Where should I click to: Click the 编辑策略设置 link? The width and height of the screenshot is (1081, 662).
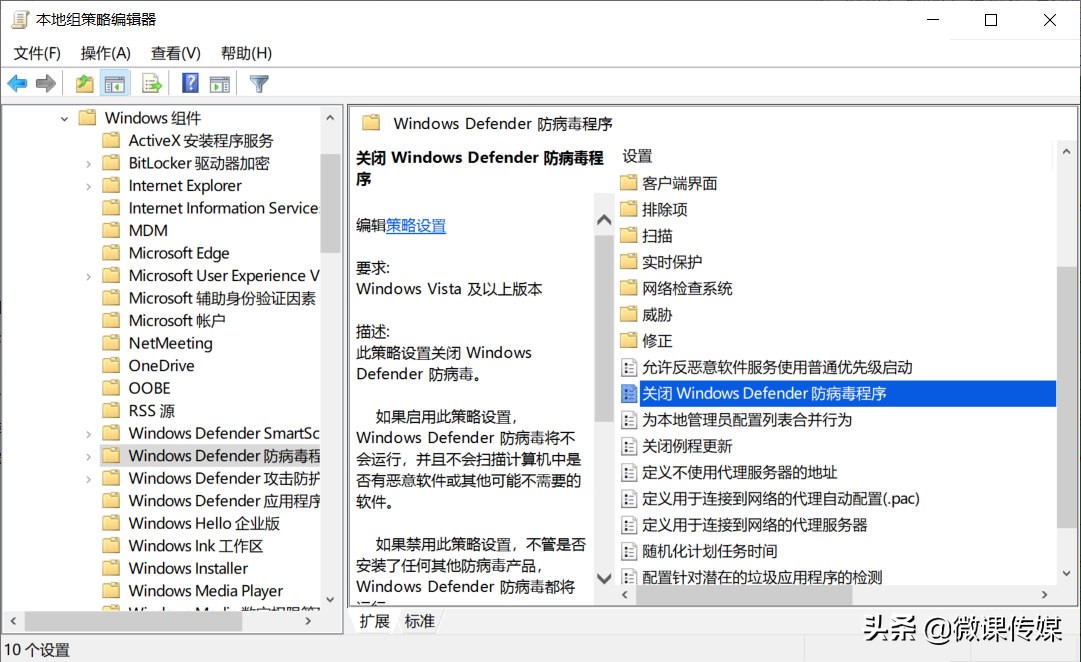(x=416, y=225)
